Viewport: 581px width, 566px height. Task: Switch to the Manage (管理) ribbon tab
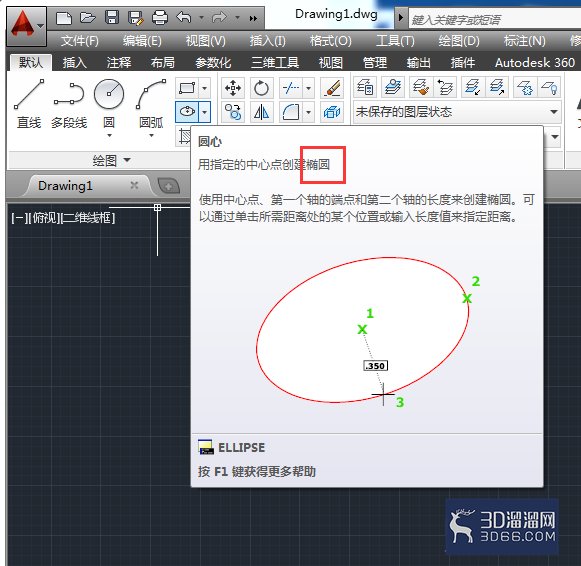click(x=375, y=63)
